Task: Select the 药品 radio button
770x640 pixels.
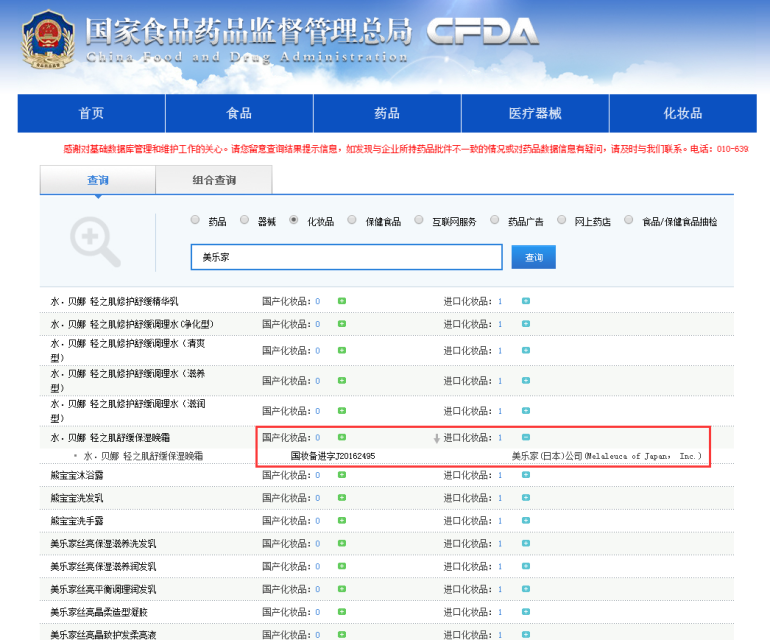Action: coord(195,220)
